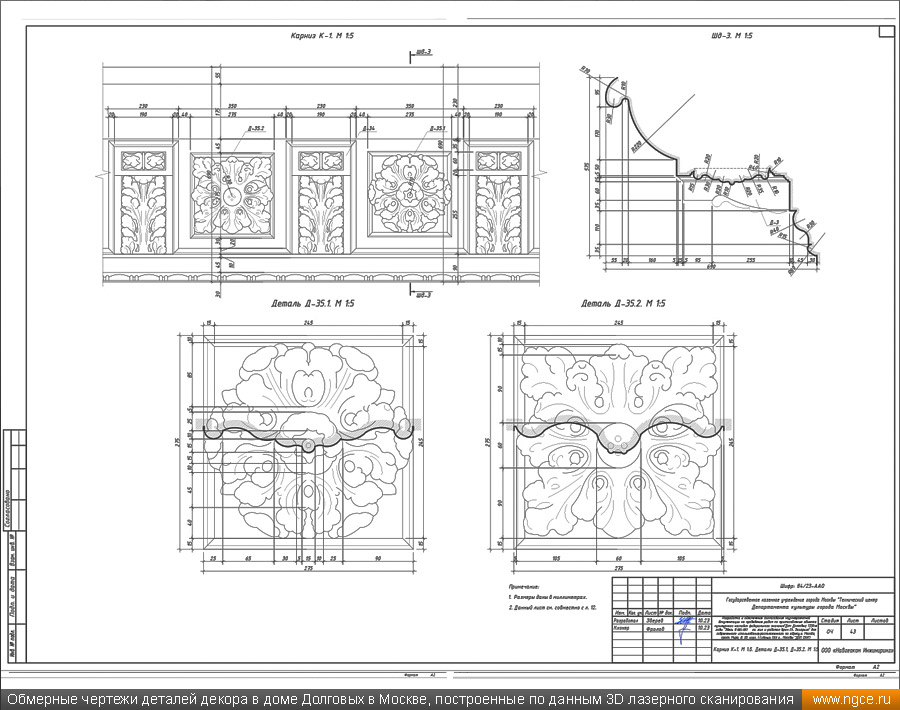
Task: Click the "Стадия" header cell
Action: 829,620
